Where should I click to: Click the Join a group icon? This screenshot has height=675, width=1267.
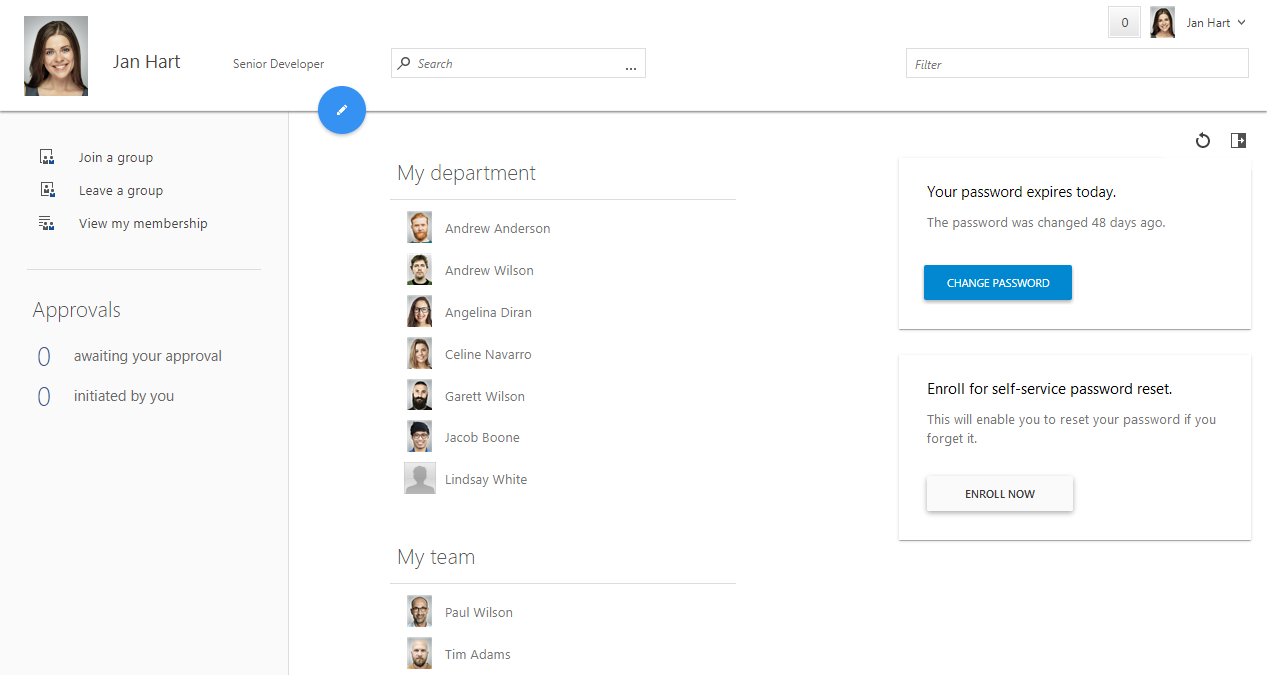point(46,157)
